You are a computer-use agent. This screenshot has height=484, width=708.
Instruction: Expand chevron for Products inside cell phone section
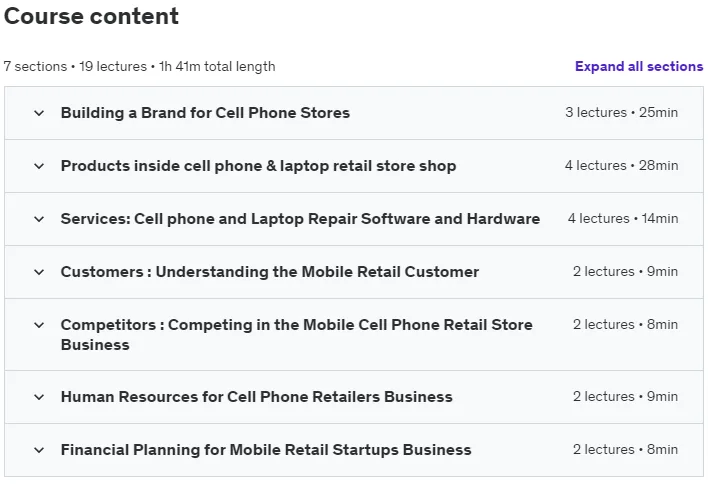pyautogui.click(x=39, y=166)
